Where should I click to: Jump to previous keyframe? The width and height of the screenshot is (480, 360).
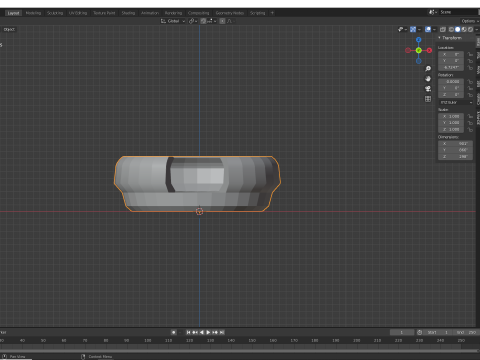pyautogui.click(x=195, y=332)
